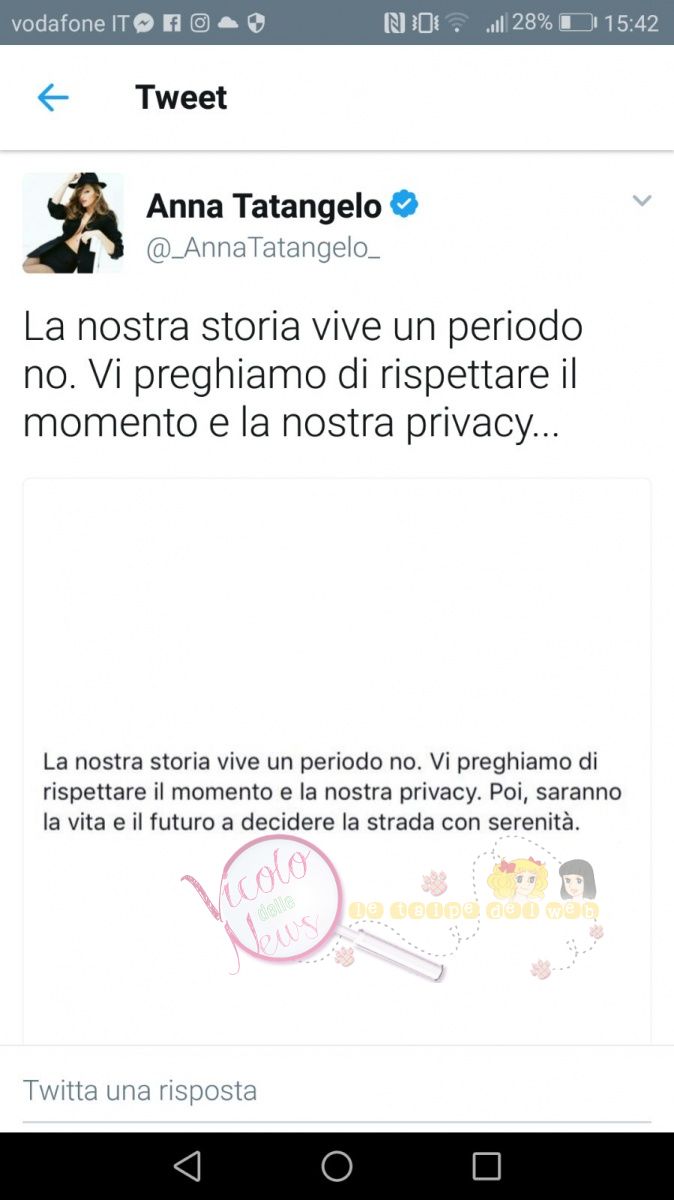Tap the Wi-Fi status icon
The height and width of the screenshot is (1200, 674).
457,22
